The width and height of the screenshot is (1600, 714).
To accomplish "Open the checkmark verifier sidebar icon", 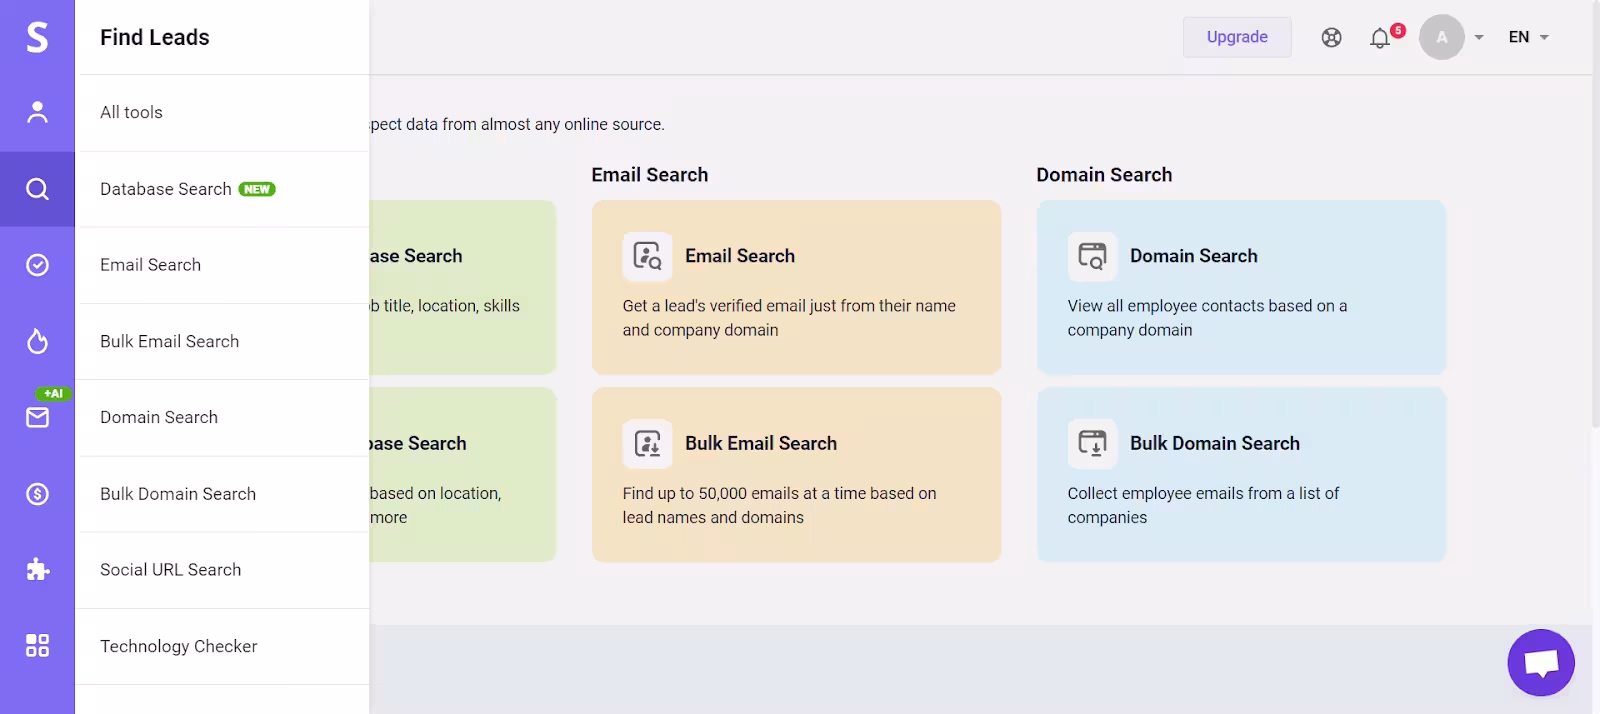I will coord(37,265).
